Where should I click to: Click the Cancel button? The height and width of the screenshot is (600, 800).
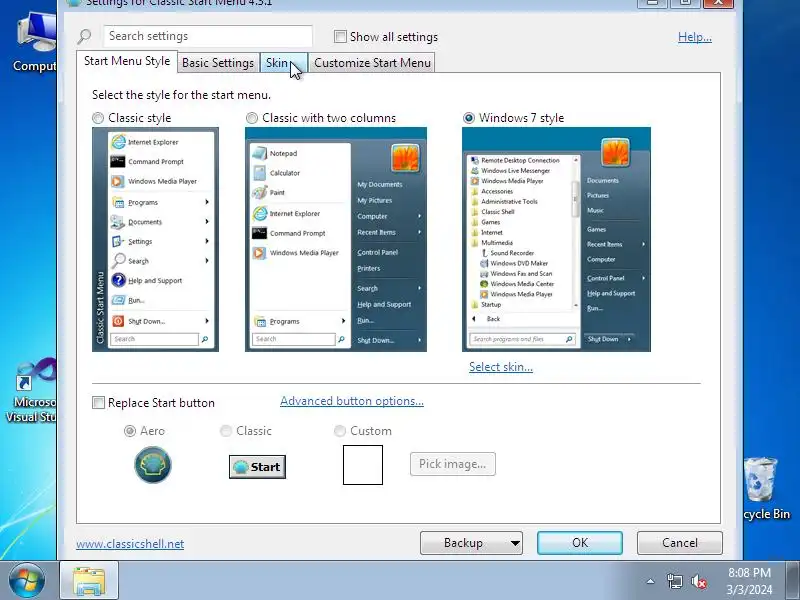click(680, 543)
